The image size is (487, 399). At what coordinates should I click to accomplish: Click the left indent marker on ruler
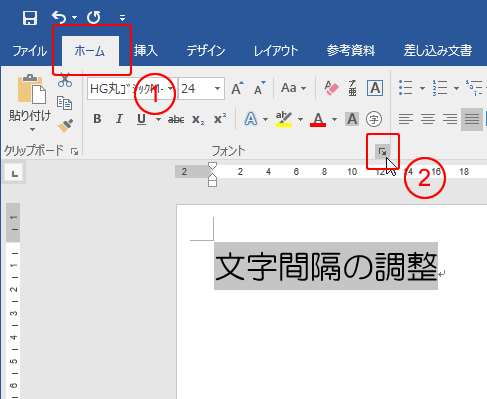tap(213, 183)
